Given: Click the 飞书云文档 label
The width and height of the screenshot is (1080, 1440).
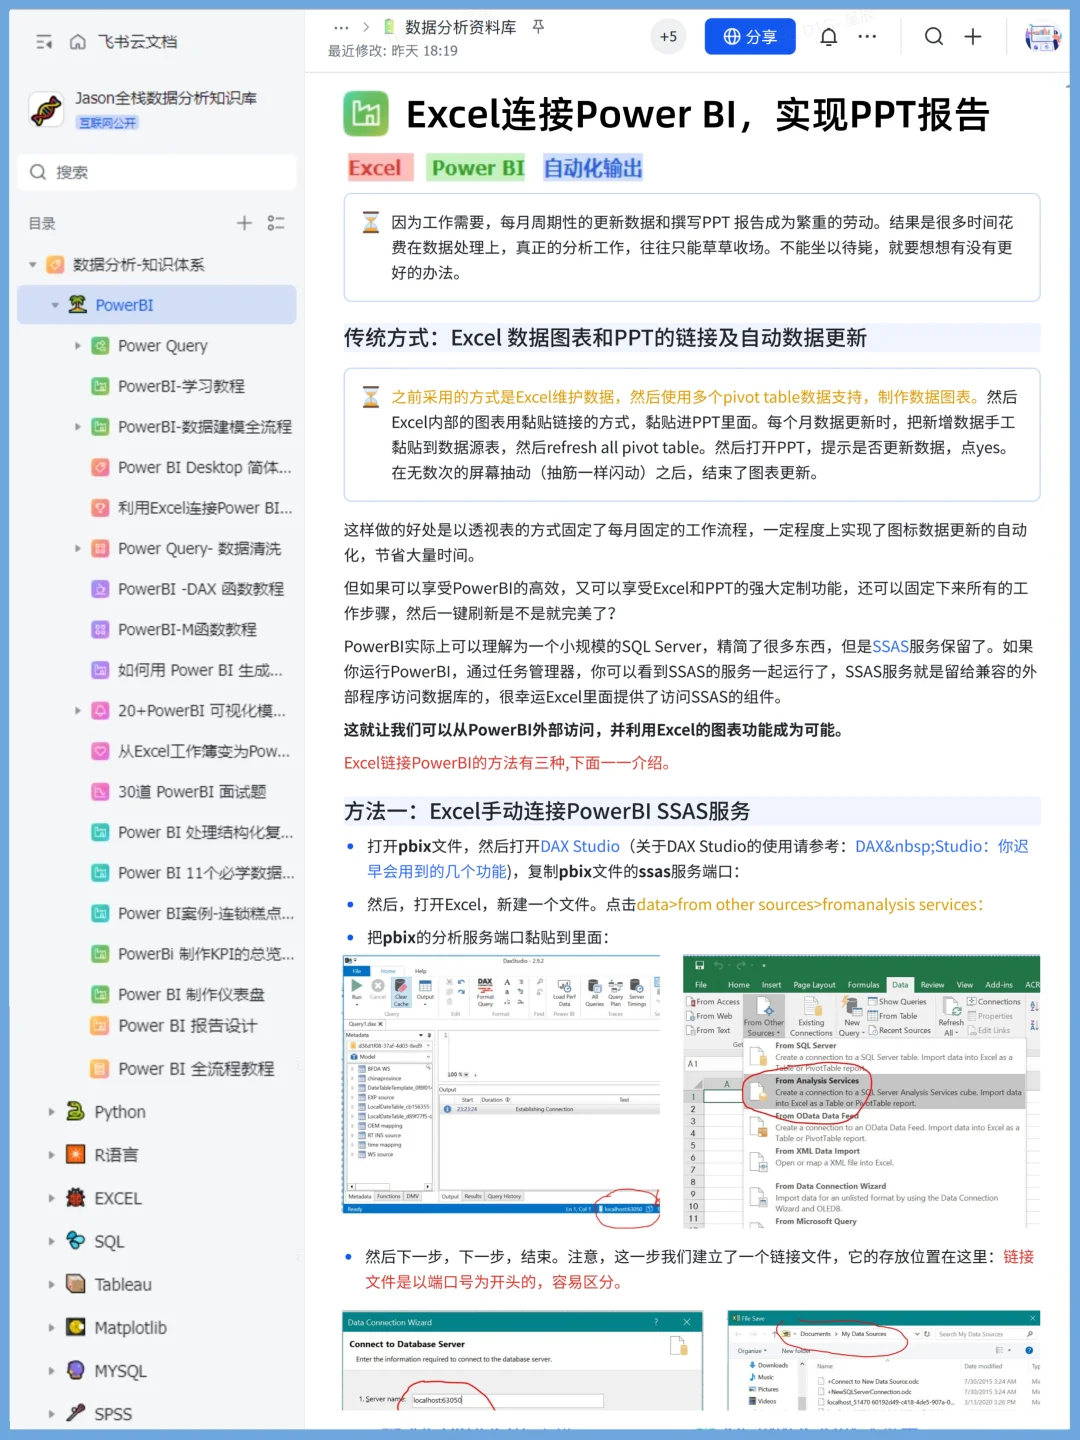Looking at the screenshot, I should 137,42.
